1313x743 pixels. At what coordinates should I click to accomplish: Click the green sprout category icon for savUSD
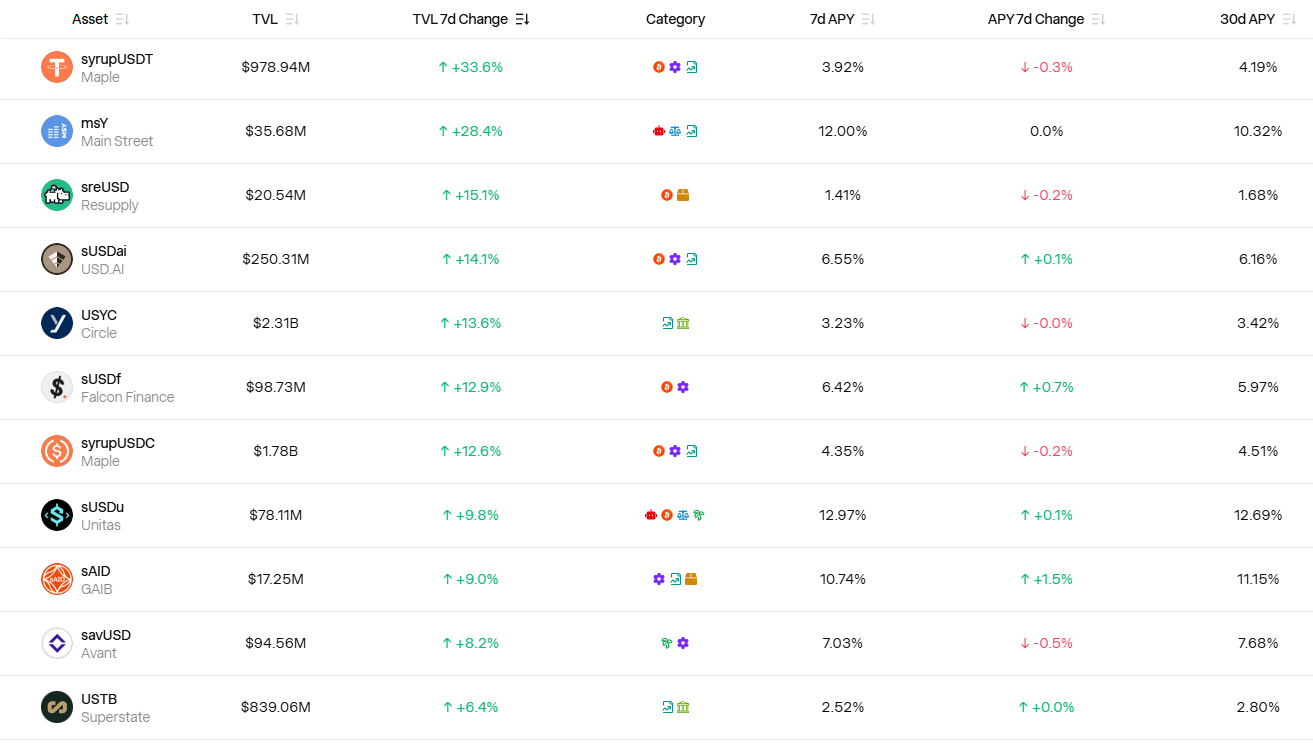(x=667, y=643)
